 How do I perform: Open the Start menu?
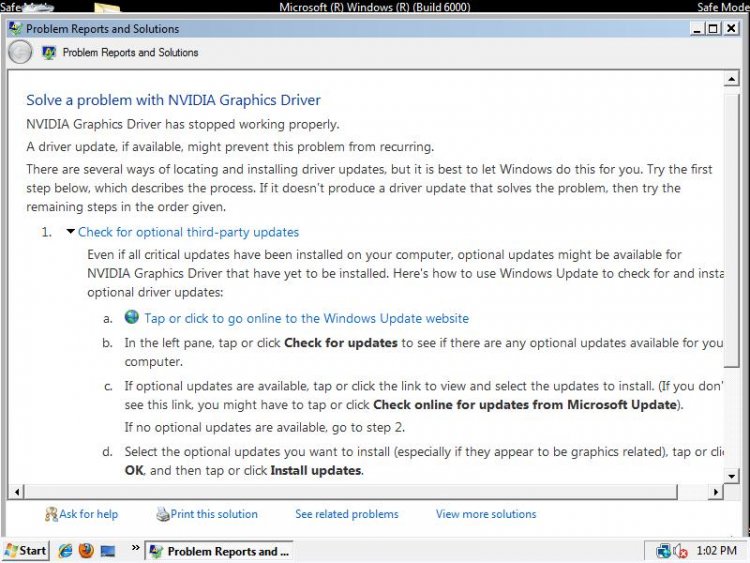(x=25, y=551)
